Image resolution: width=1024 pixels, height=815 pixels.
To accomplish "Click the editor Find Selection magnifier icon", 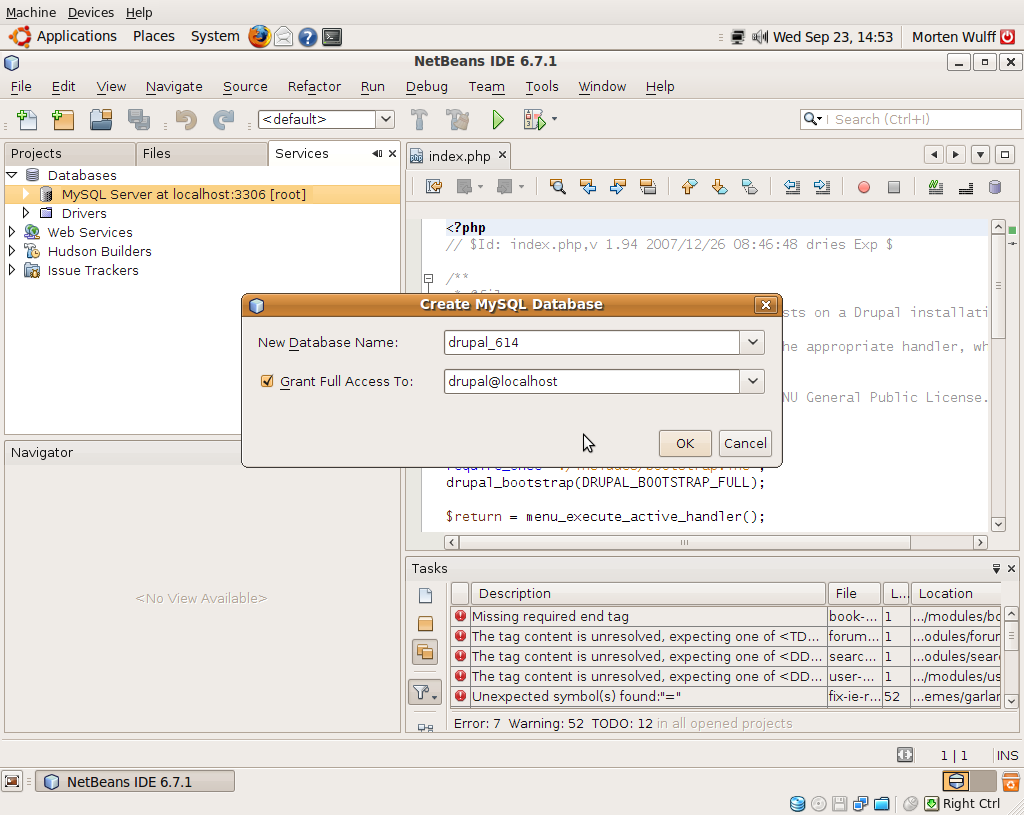I will pos(557,187).
